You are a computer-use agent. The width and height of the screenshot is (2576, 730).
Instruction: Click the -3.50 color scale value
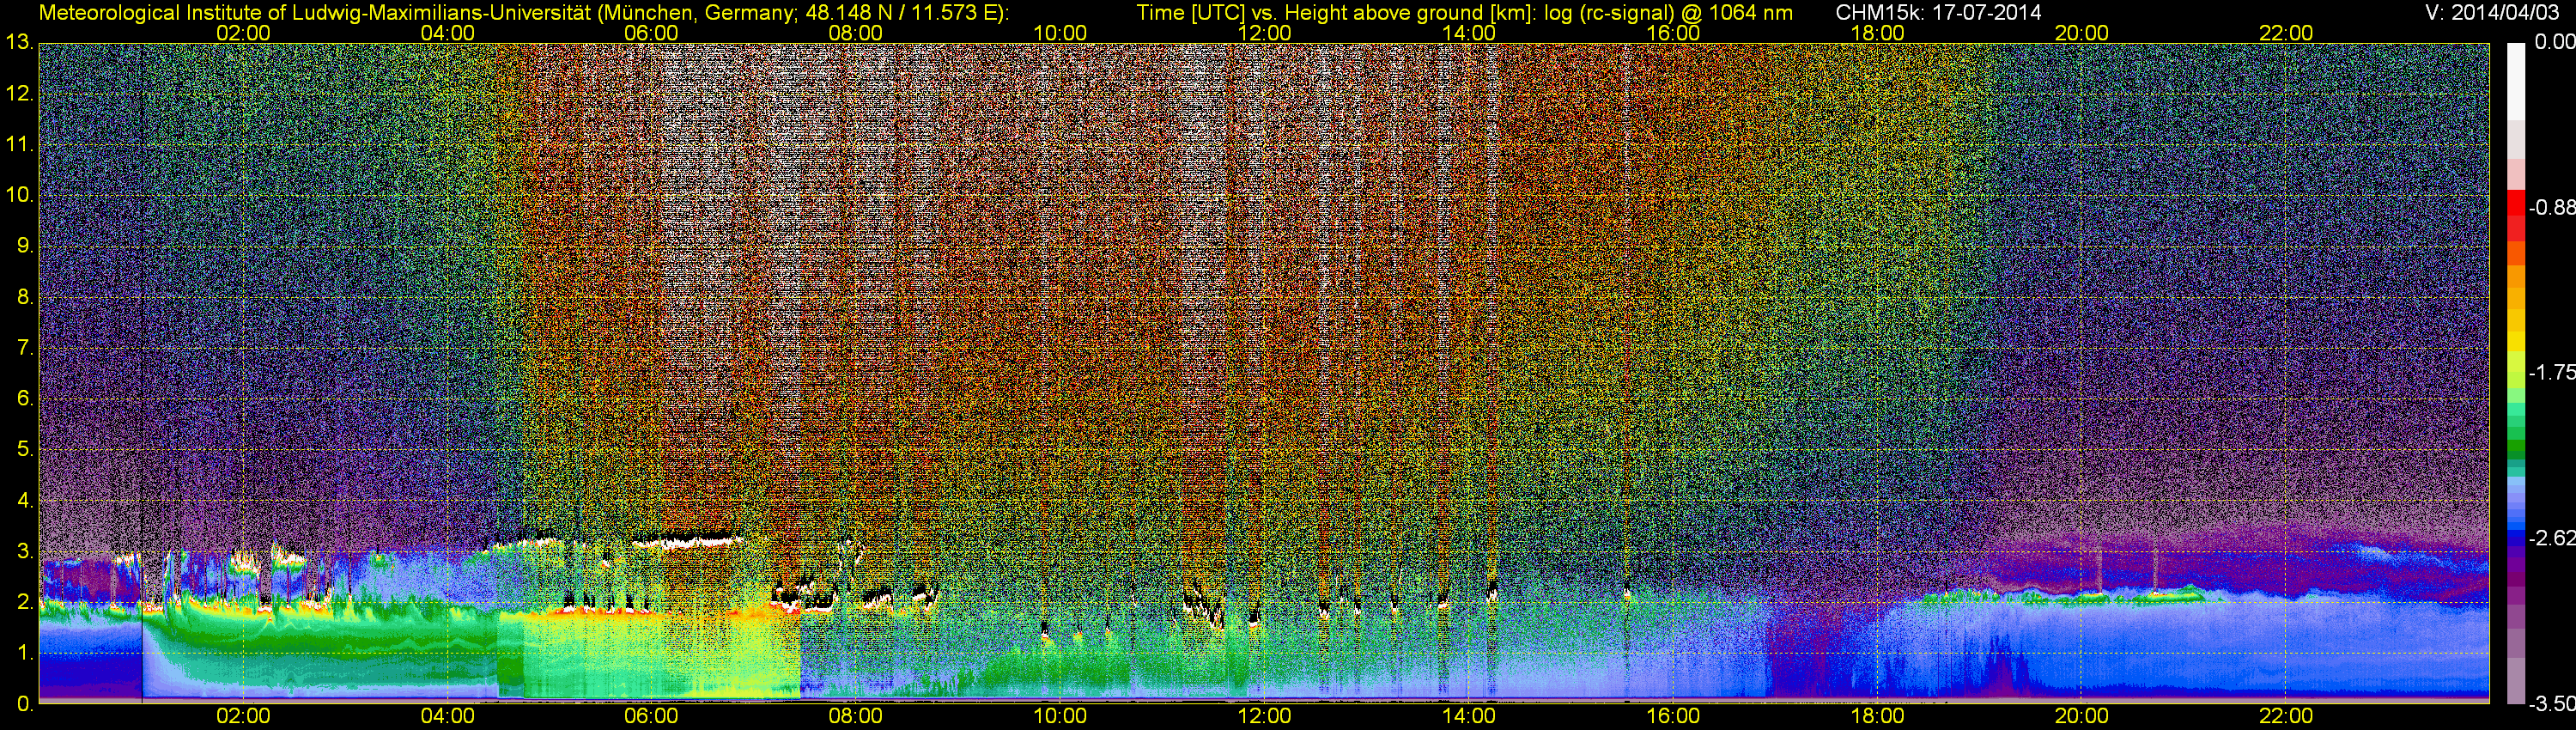click(2552, 705)
